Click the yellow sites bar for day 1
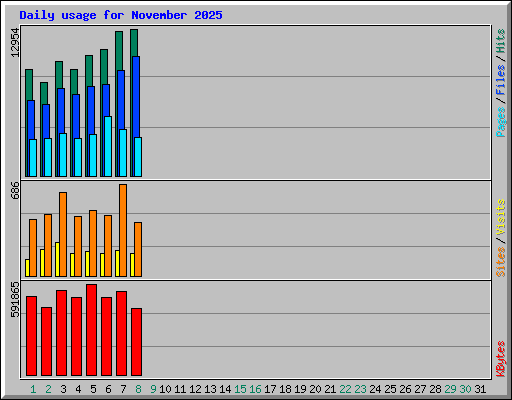The height and width of the screenshot is (400, 512). point(27,268)
